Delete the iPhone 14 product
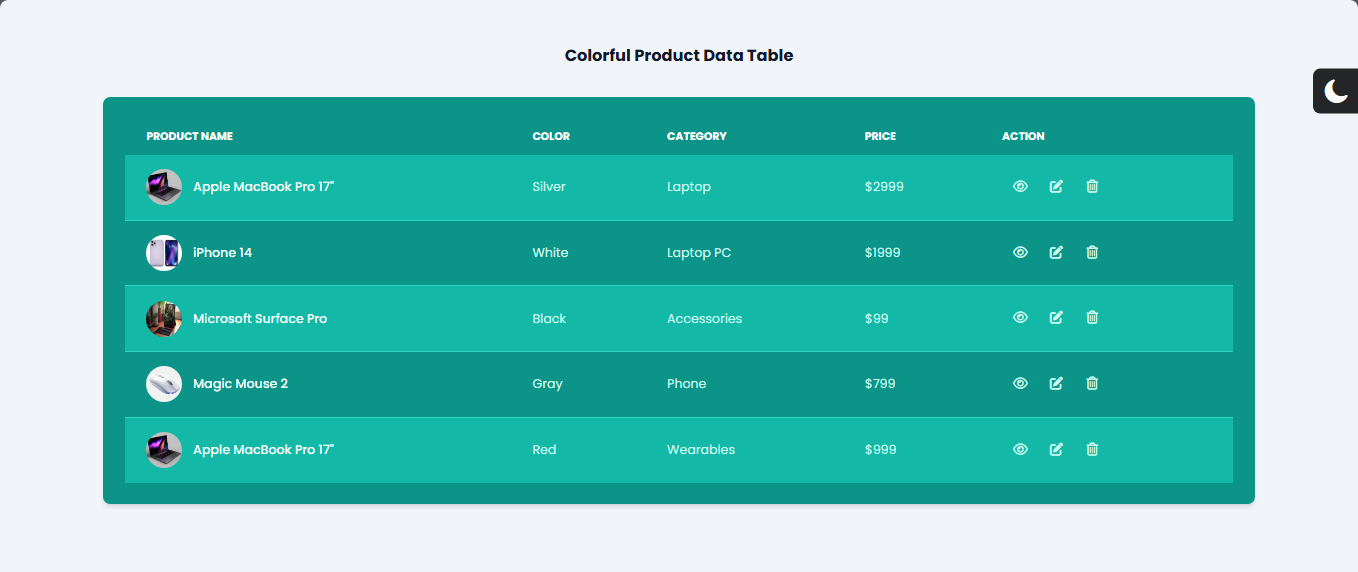Viewport: 1358px width, 572px height. [x=1092, y=253]
